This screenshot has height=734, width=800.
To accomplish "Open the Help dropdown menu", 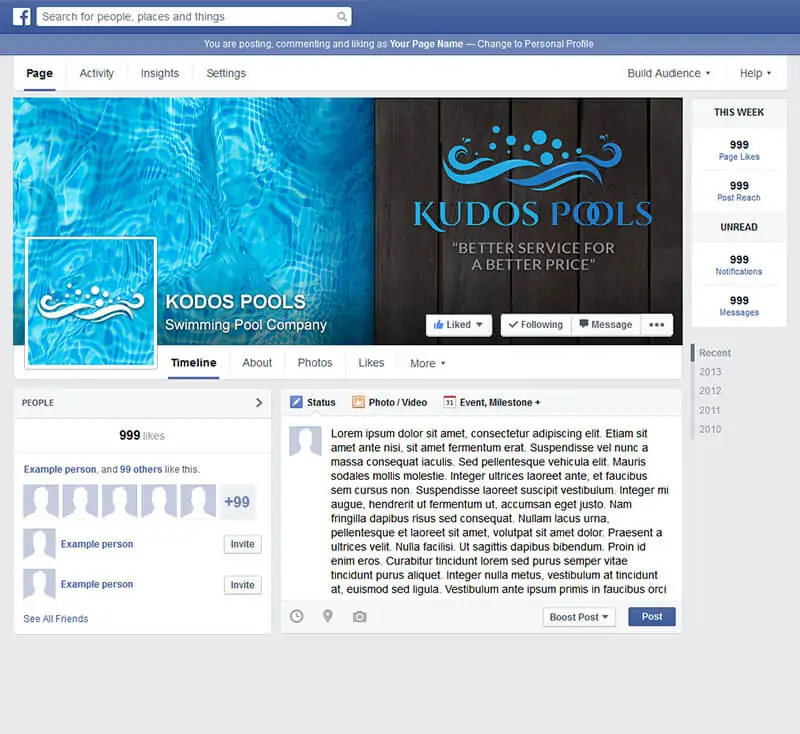I will tap(755, 73).
